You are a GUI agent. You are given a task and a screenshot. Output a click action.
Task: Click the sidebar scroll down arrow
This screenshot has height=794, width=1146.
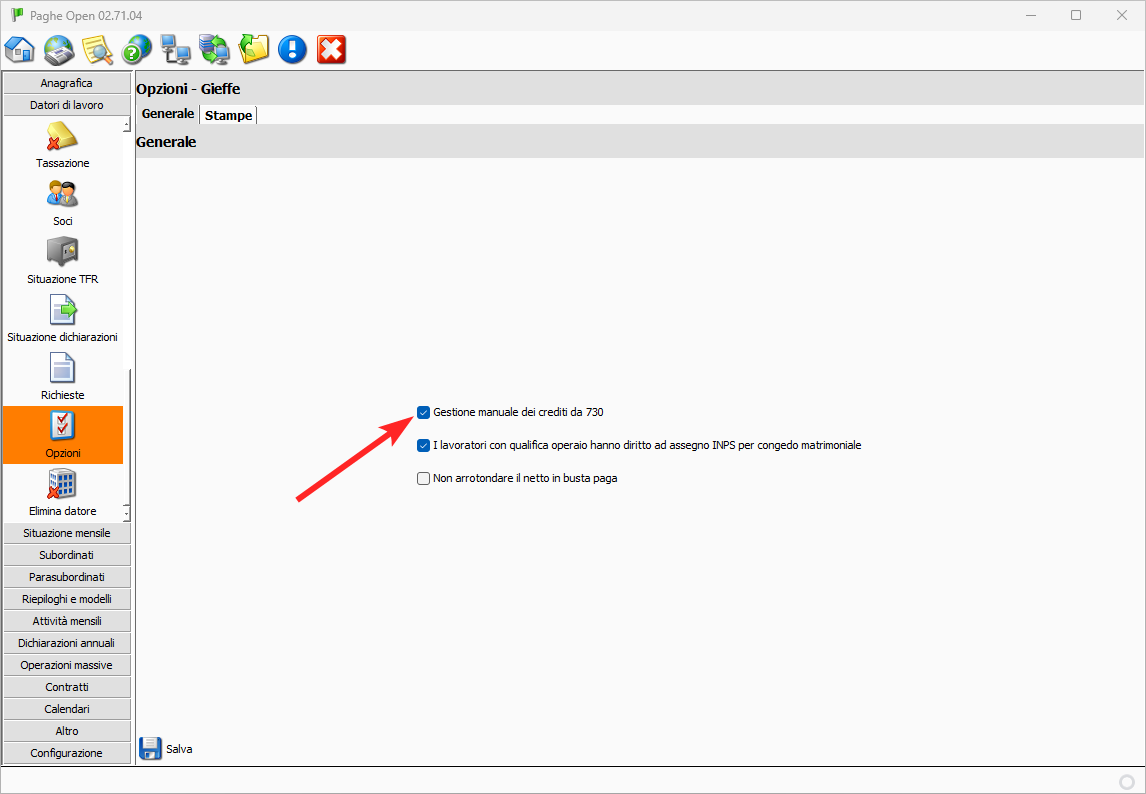(x=127, y=513)
